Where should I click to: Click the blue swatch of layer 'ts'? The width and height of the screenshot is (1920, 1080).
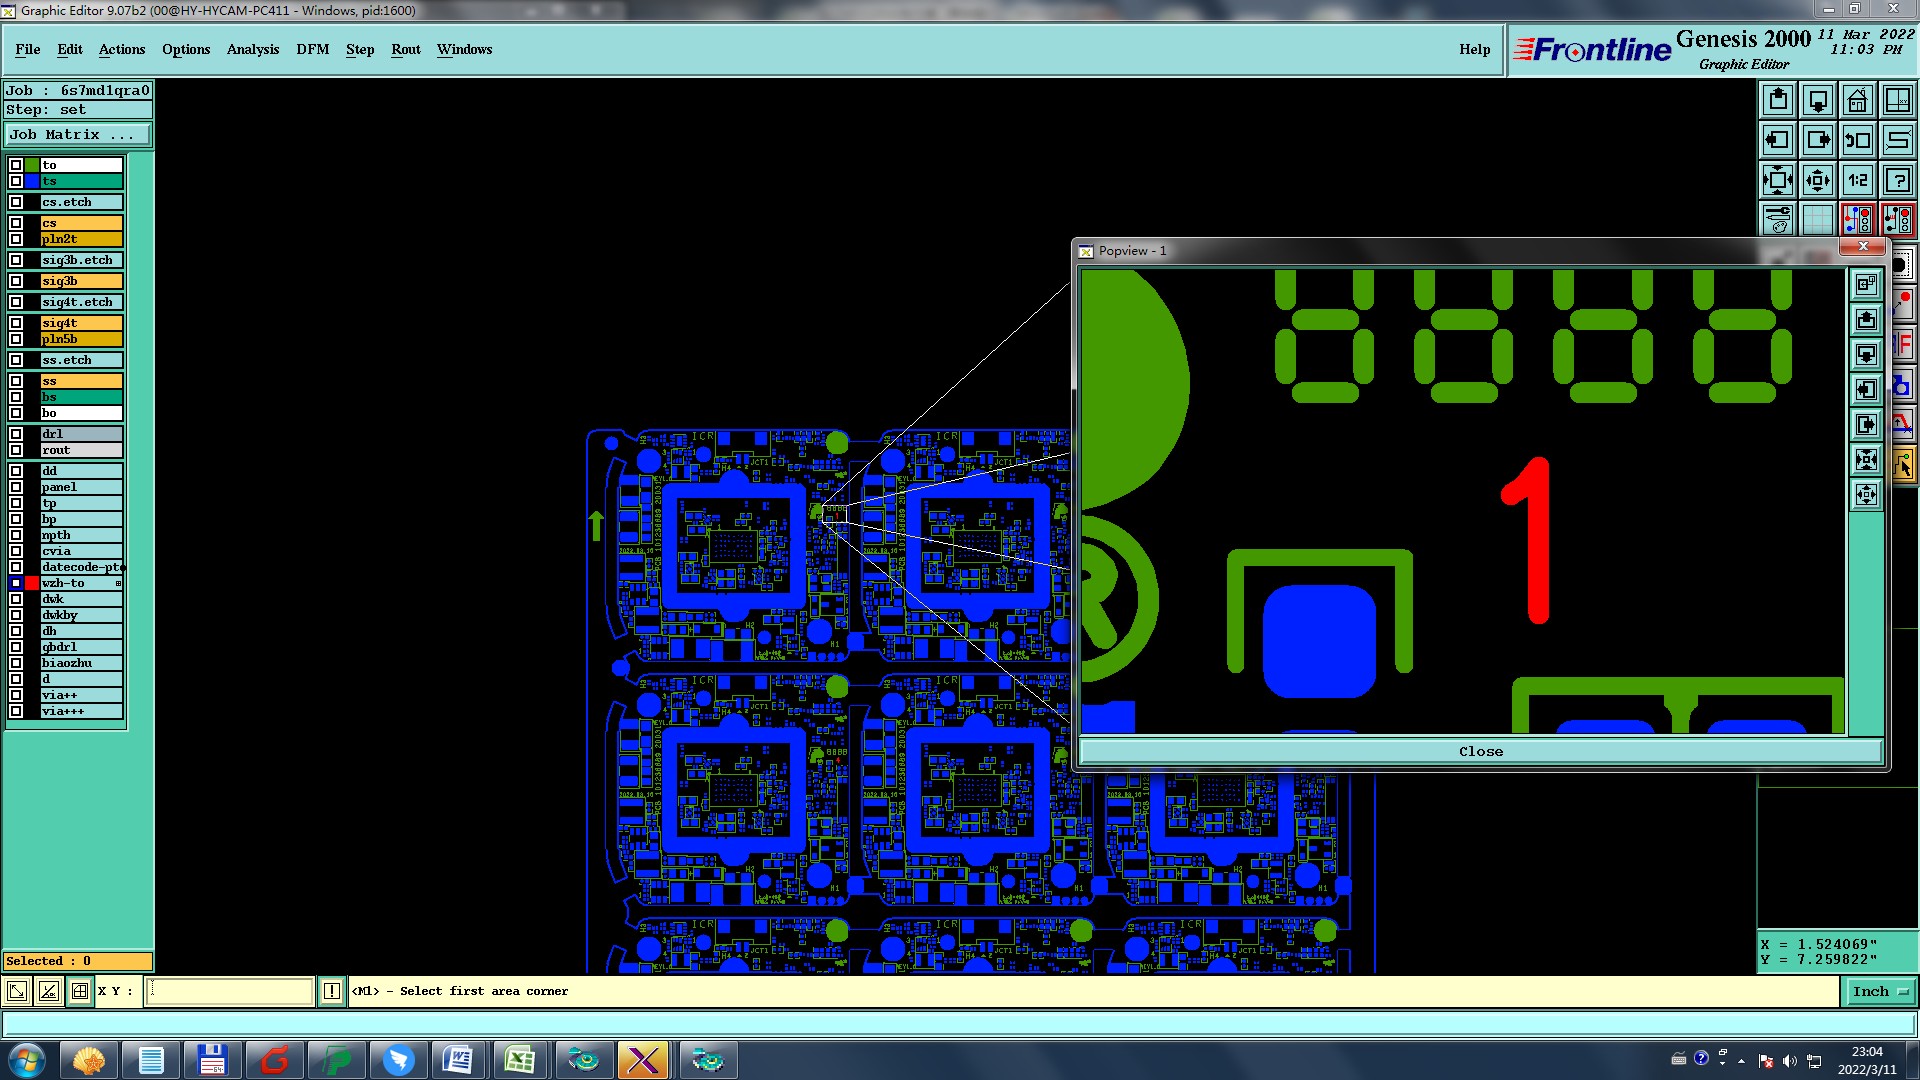32,181
